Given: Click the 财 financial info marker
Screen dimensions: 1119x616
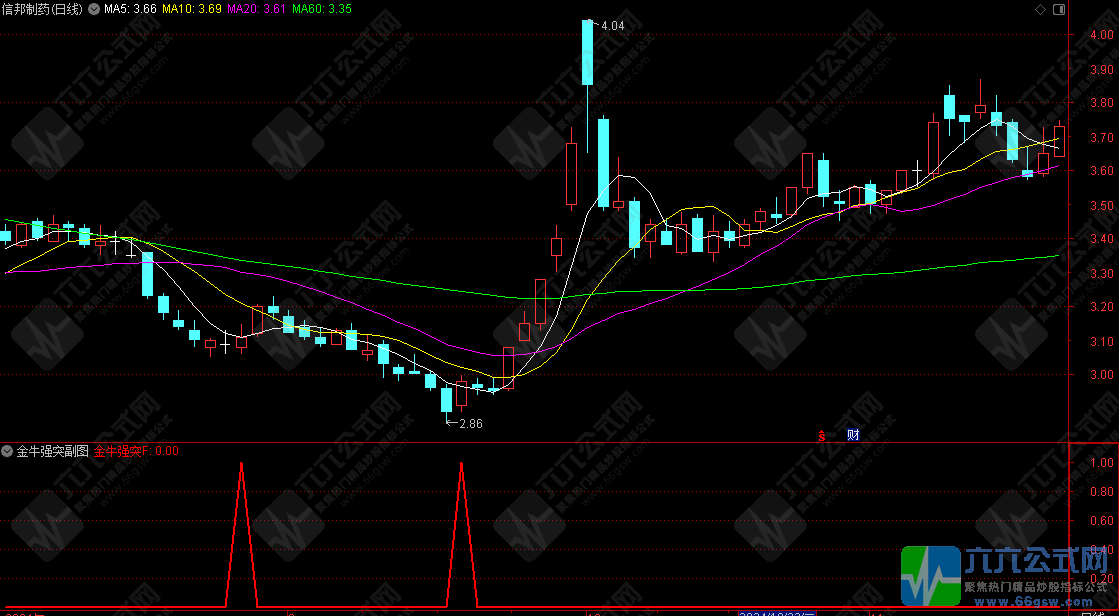Looking at the screenshot, I should (x=853, y=434).
